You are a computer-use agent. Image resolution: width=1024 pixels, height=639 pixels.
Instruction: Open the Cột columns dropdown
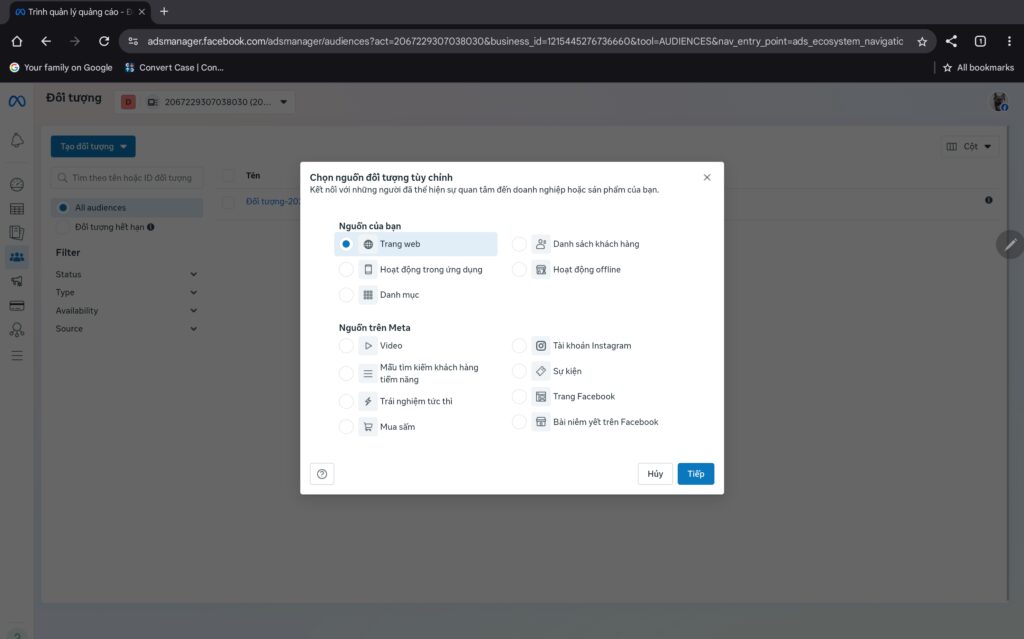click(x=969, y=147)
